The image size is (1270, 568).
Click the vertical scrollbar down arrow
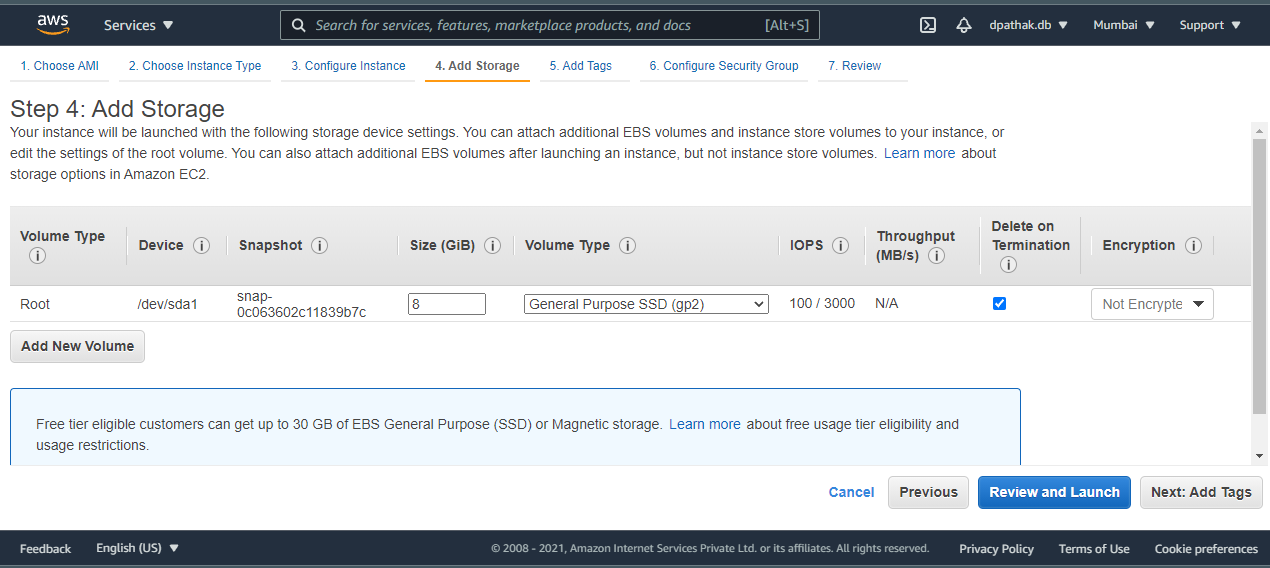[1259, 456]
